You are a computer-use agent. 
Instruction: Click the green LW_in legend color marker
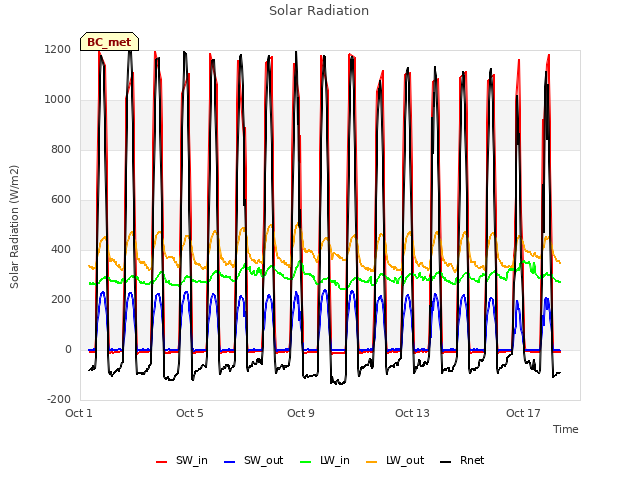click(x=306, y=462)
